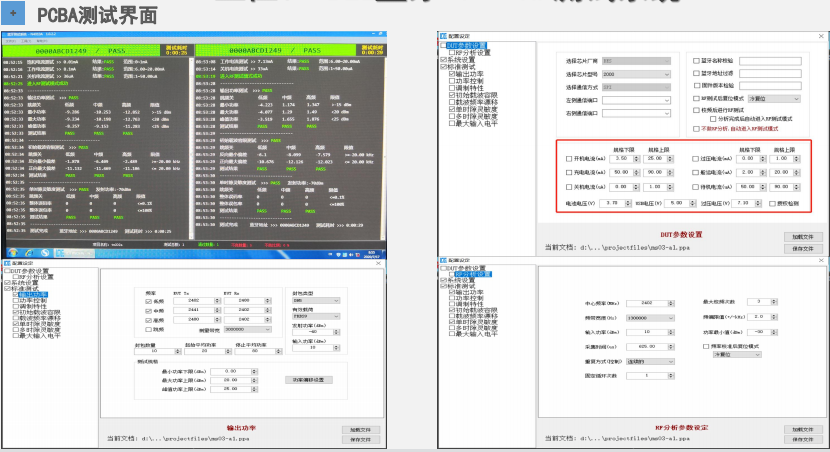Open 右侧通信端口 dropdown
This screenshot has height=452, width=830.
click(636, 113)
